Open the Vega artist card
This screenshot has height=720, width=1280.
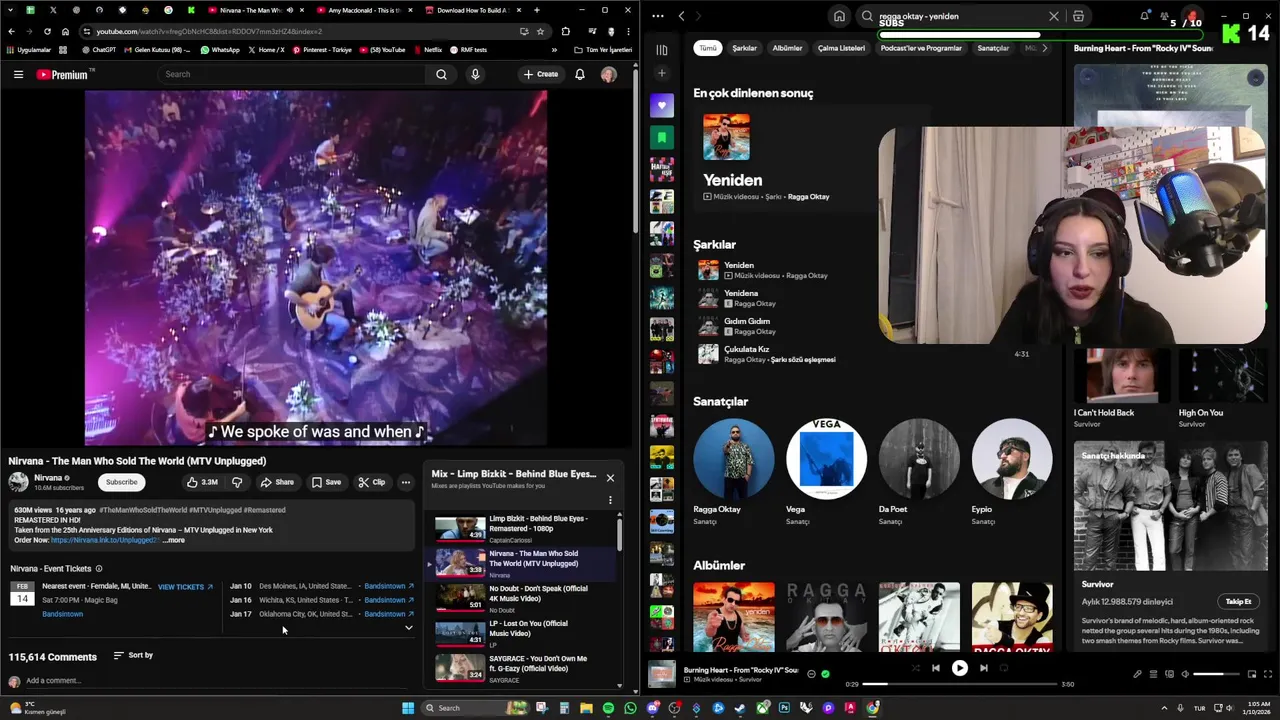click(x=826, y=472)
